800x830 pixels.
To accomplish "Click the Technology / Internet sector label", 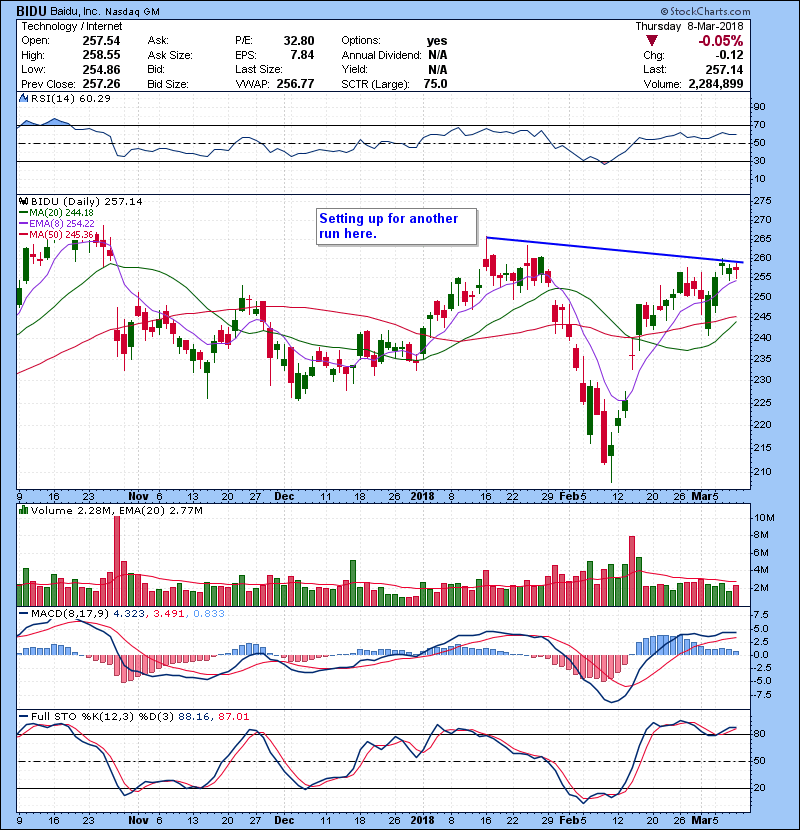I will coord(71,26).
